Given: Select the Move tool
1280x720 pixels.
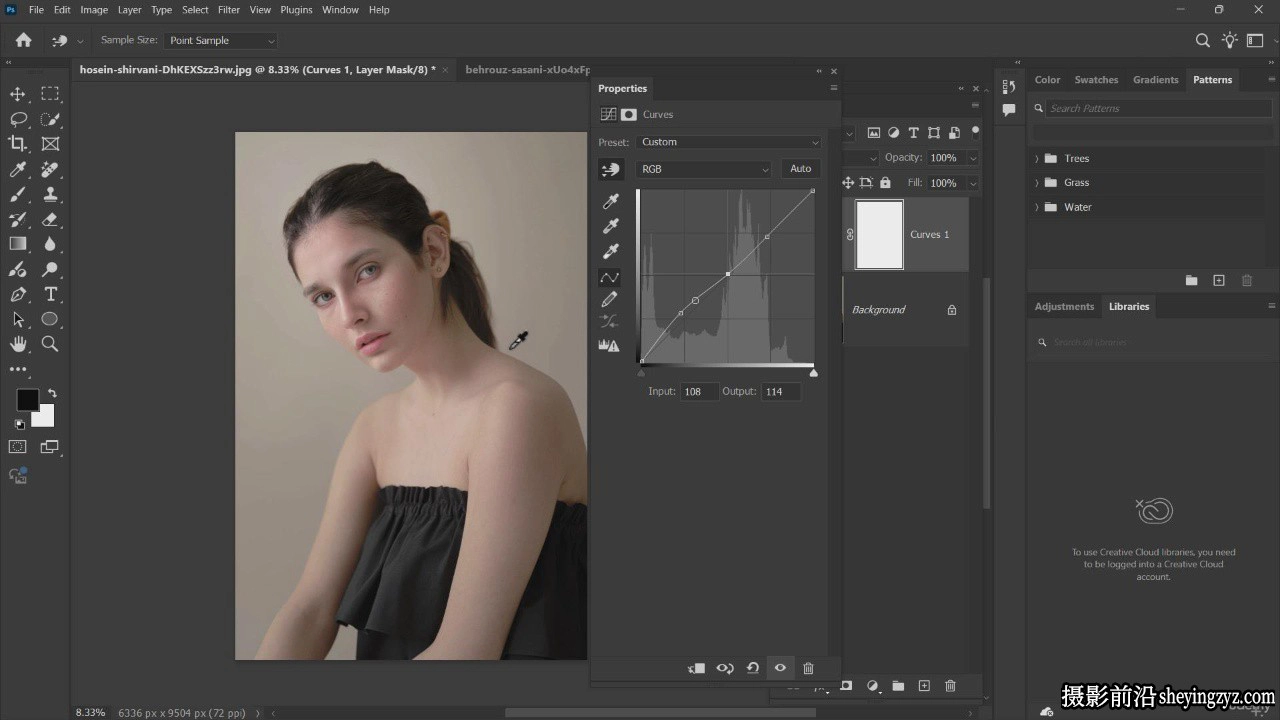Looking at the screenshot, I should [x=18, y=94].
